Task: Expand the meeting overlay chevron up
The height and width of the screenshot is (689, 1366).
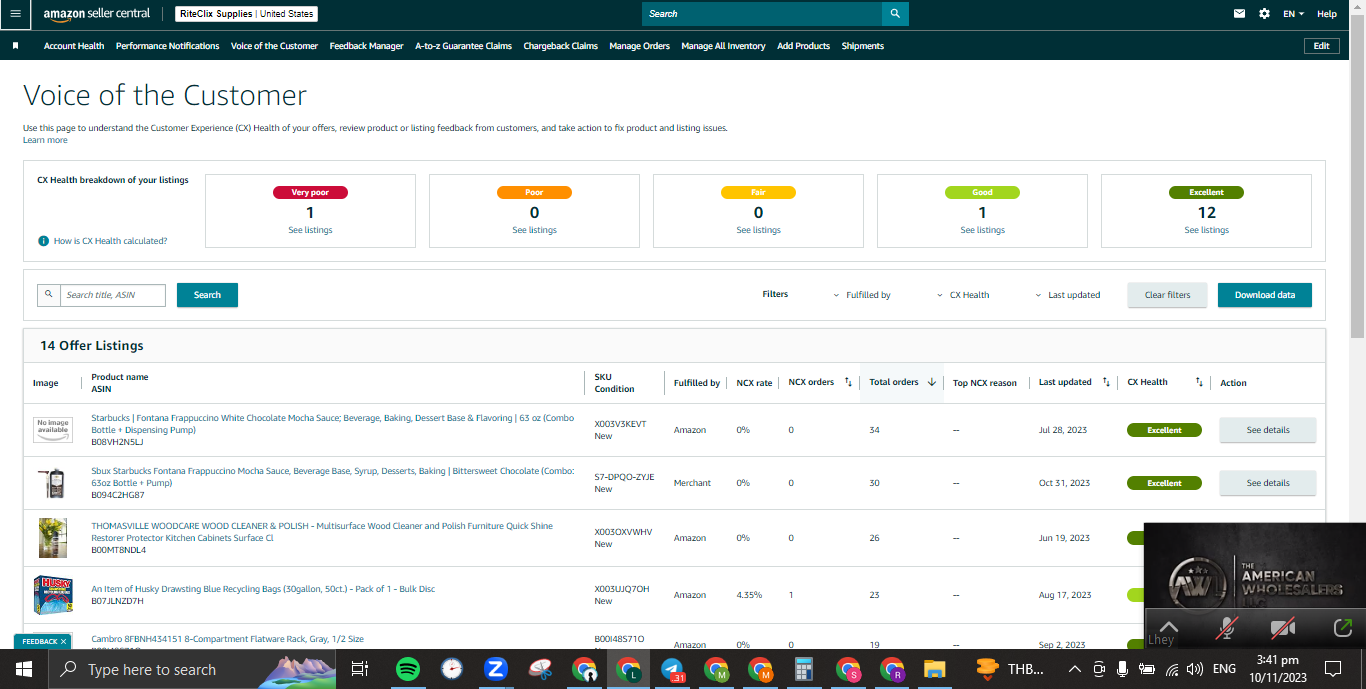Action: 1168,626
